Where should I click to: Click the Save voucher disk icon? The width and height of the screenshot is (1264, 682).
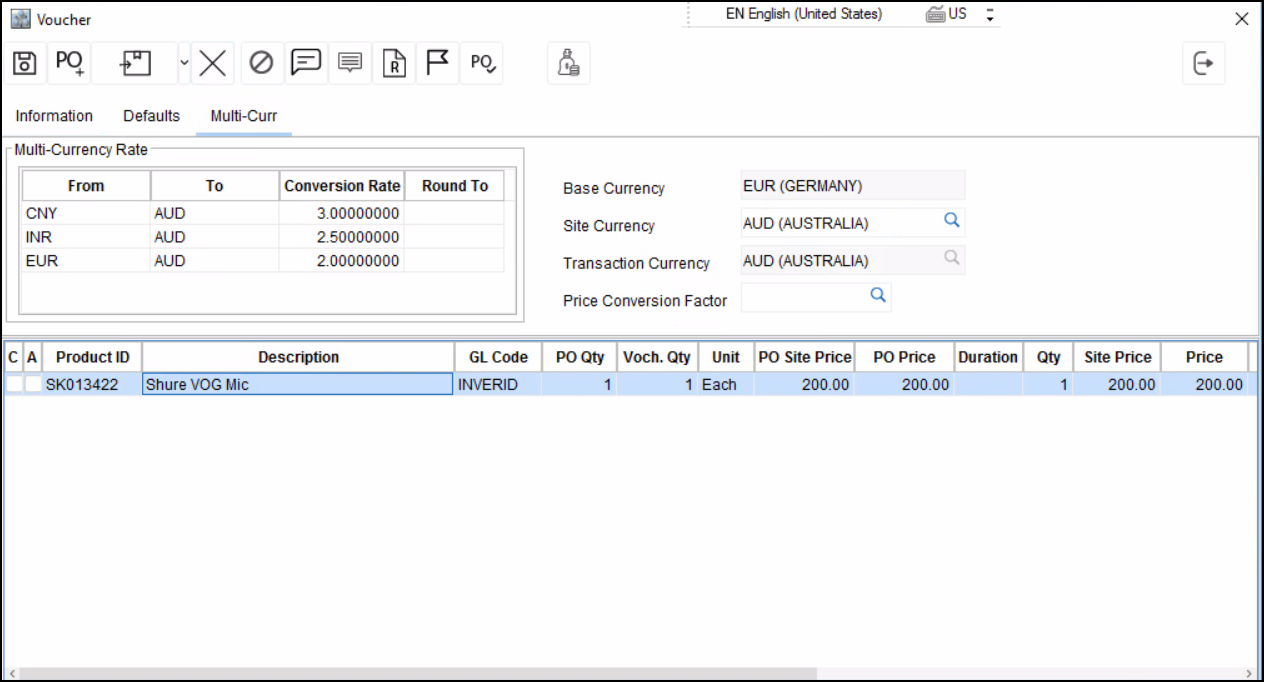(24, 63)
